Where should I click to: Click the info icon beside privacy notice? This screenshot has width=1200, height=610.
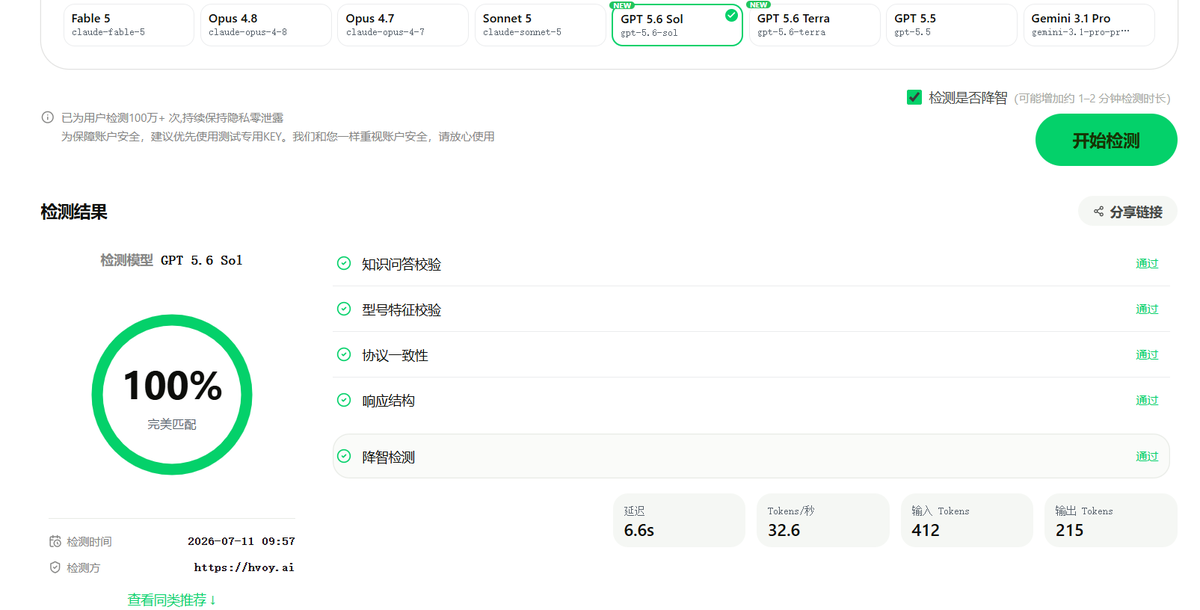pyautogui.click(x=47, y=117)
